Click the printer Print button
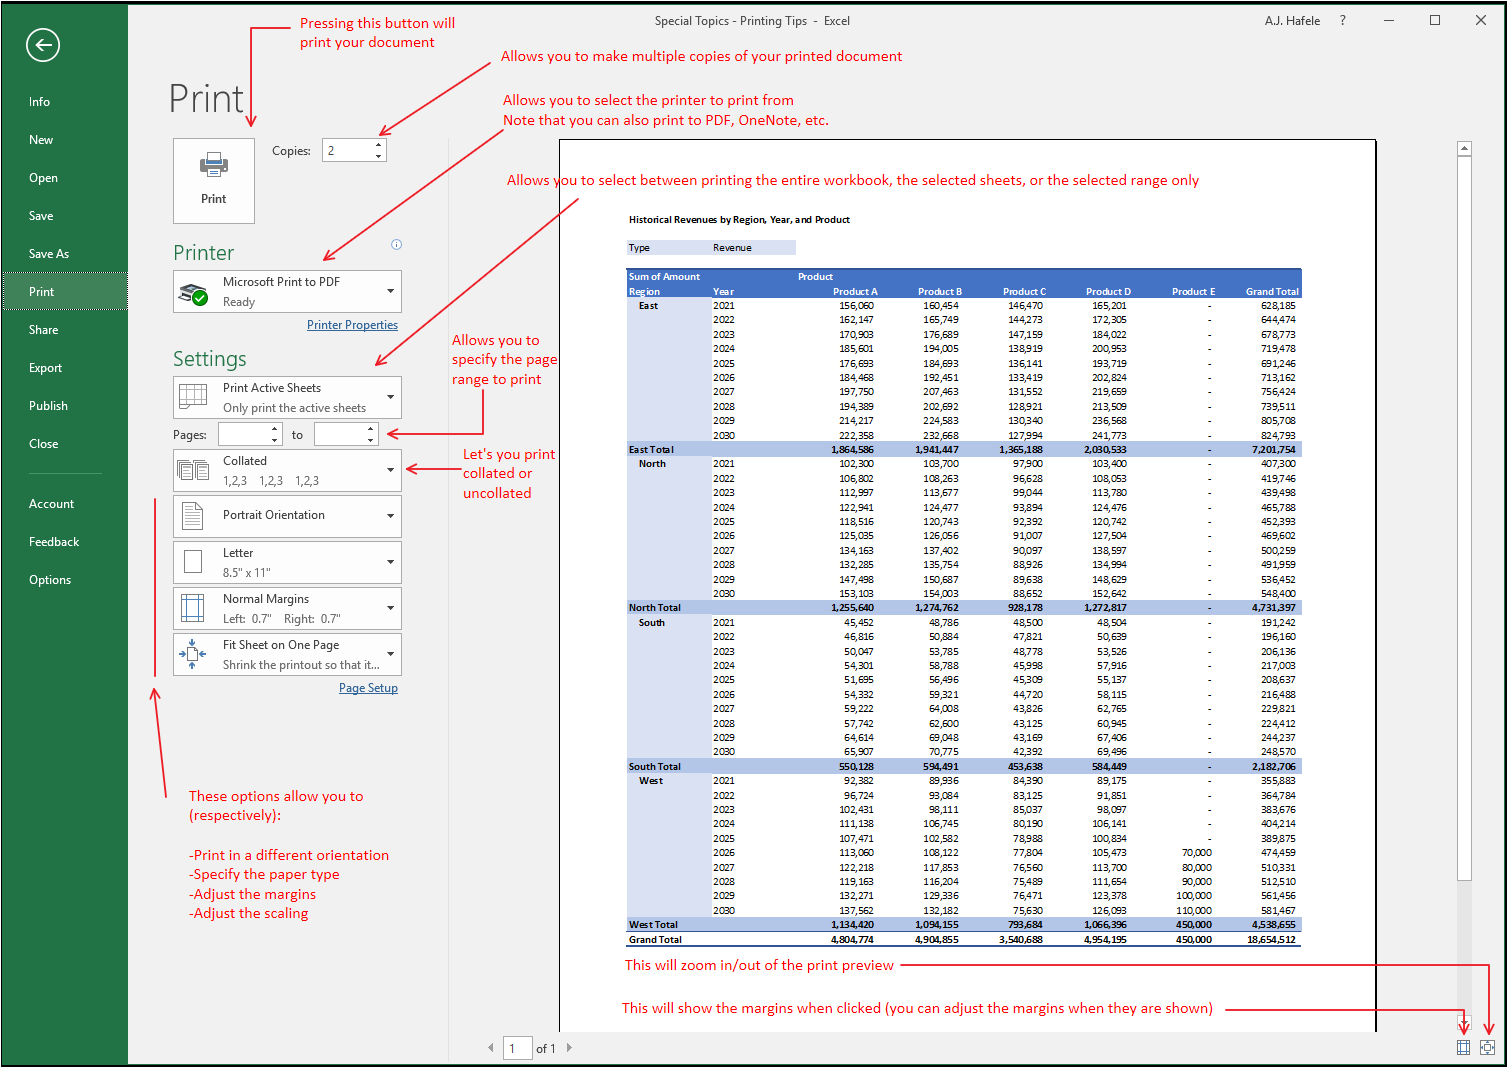This screenshot has height=1067, width=1507. tap(214, 180)
